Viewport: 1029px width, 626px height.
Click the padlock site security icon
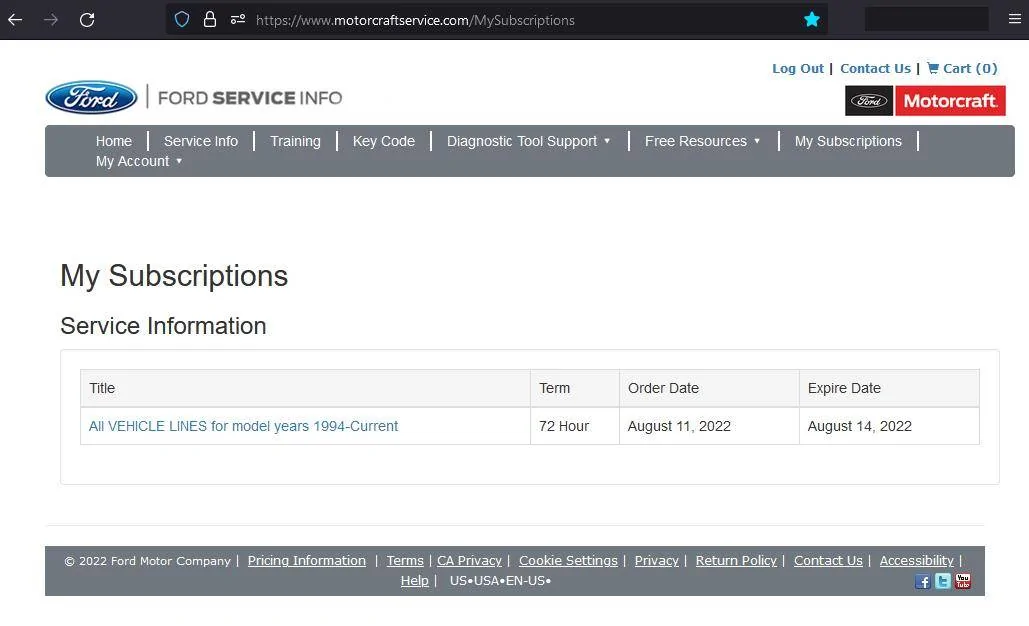pos(209,20)
